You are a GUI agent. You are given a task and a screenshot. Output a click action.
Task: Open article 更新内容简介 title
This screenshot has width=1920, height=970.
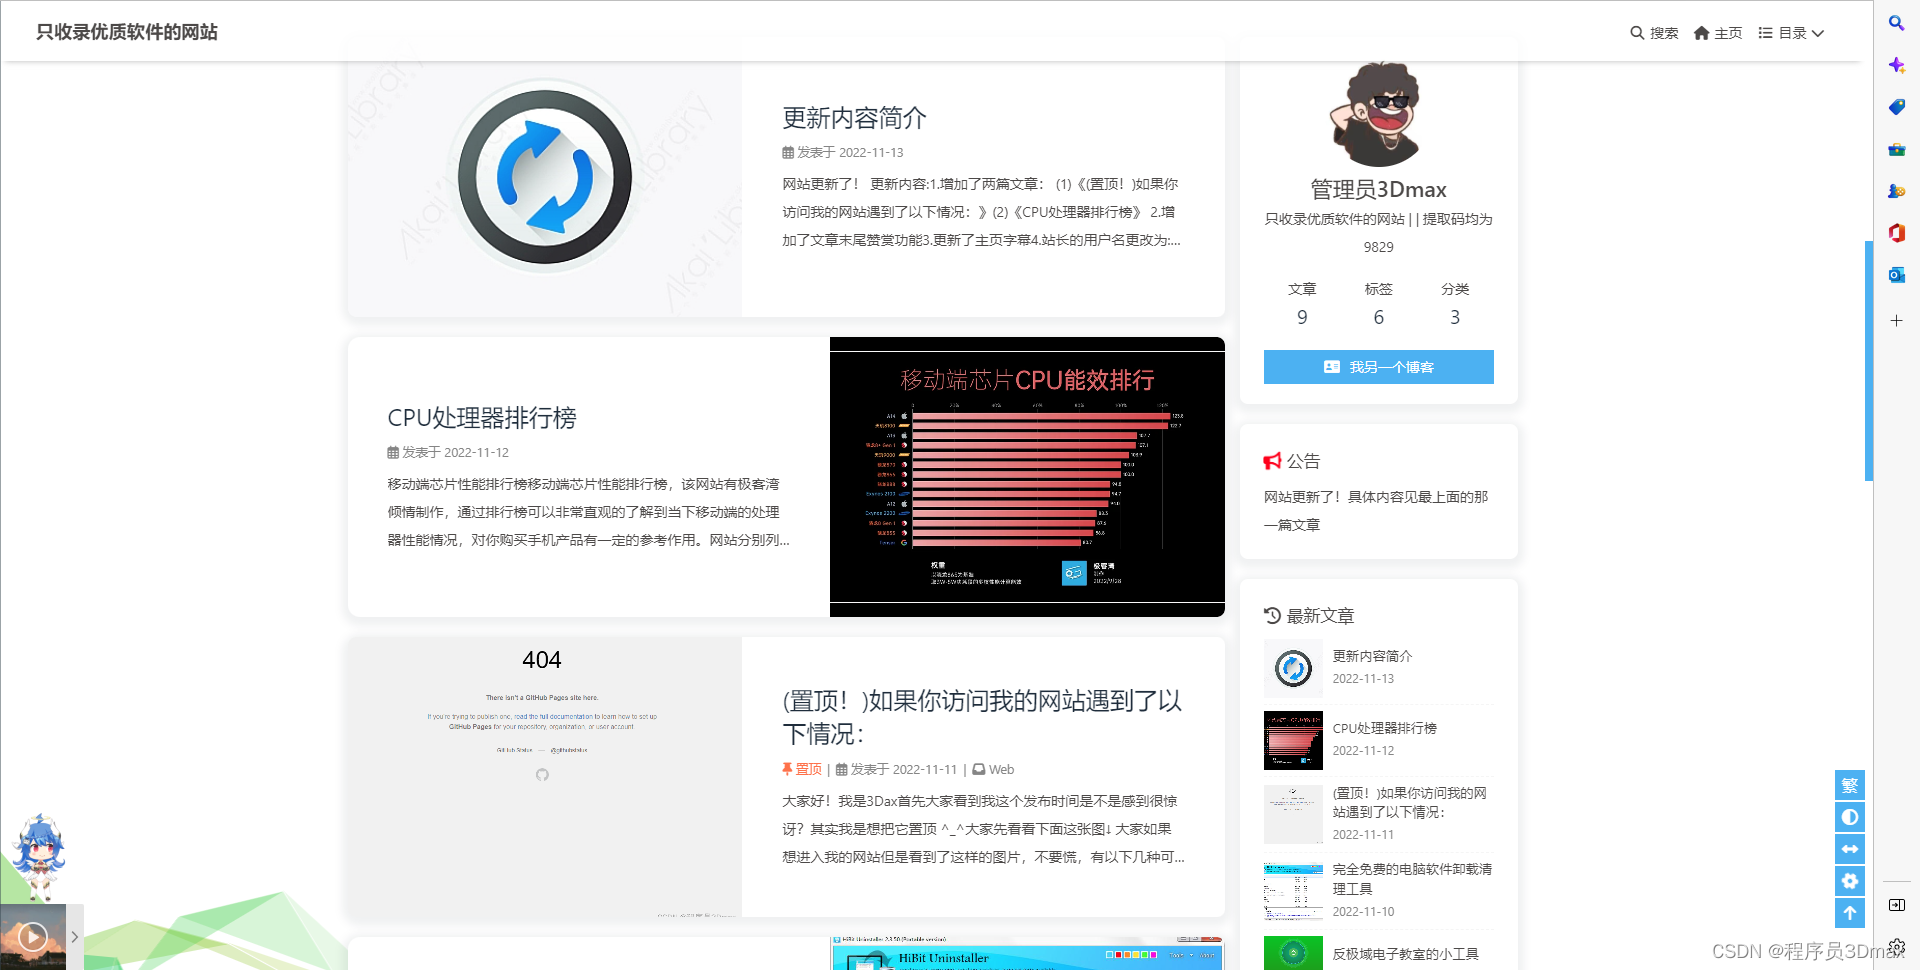pos(854,118)
